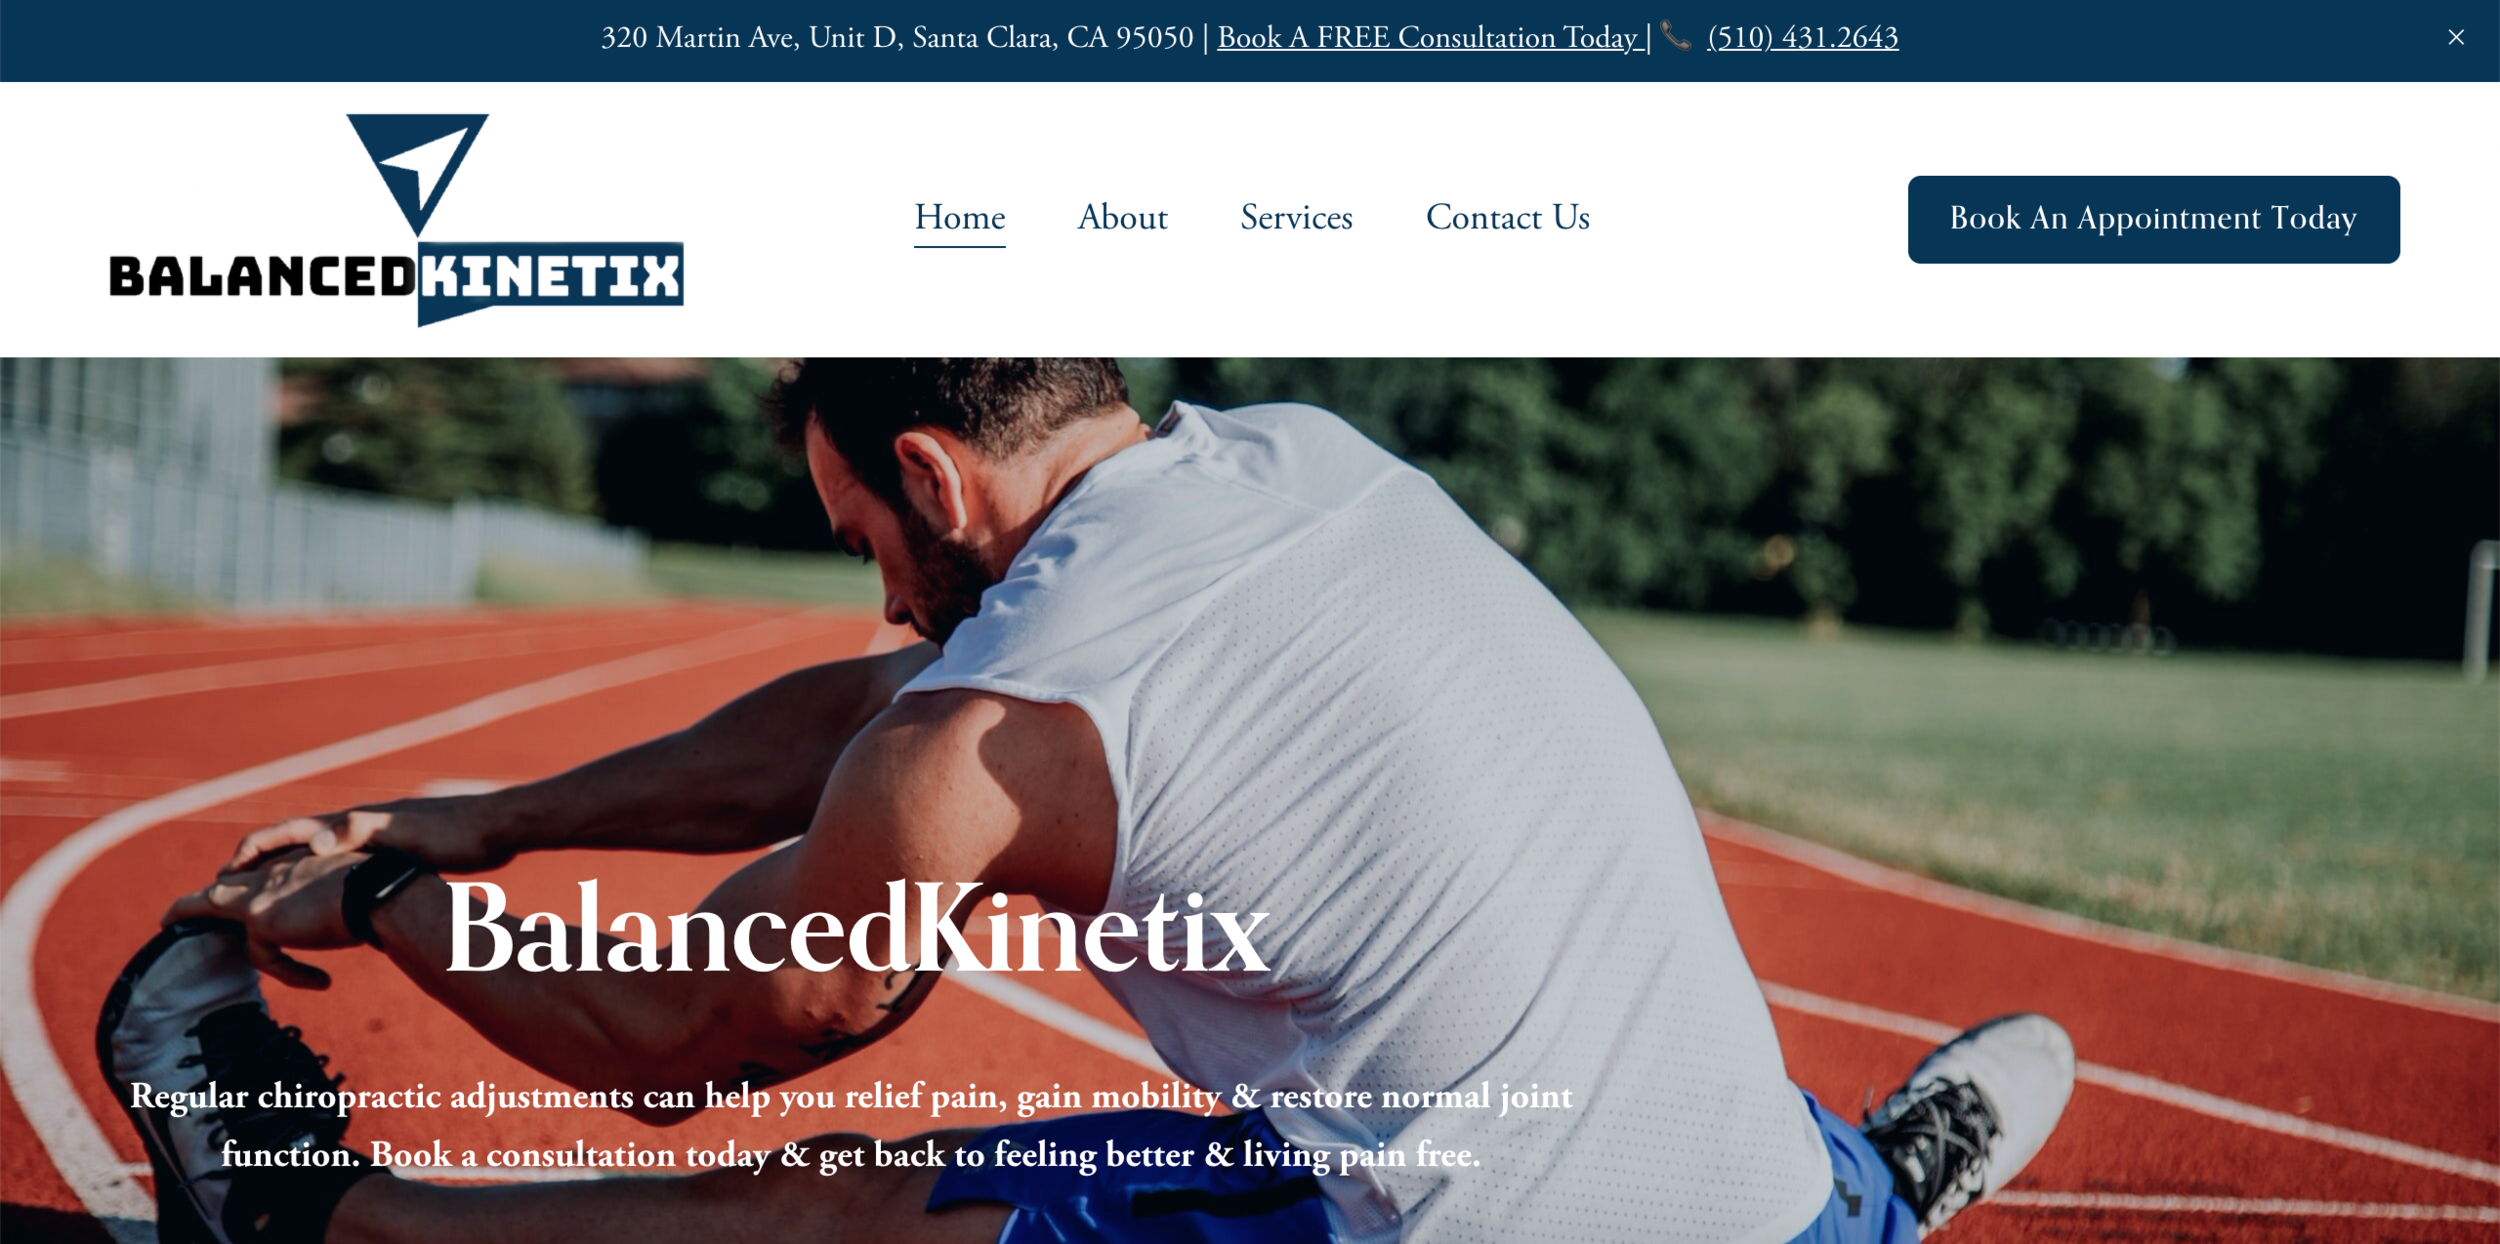
Task: Click the BALANCED wordmark in the logo
Action: (x=262, y=277)
